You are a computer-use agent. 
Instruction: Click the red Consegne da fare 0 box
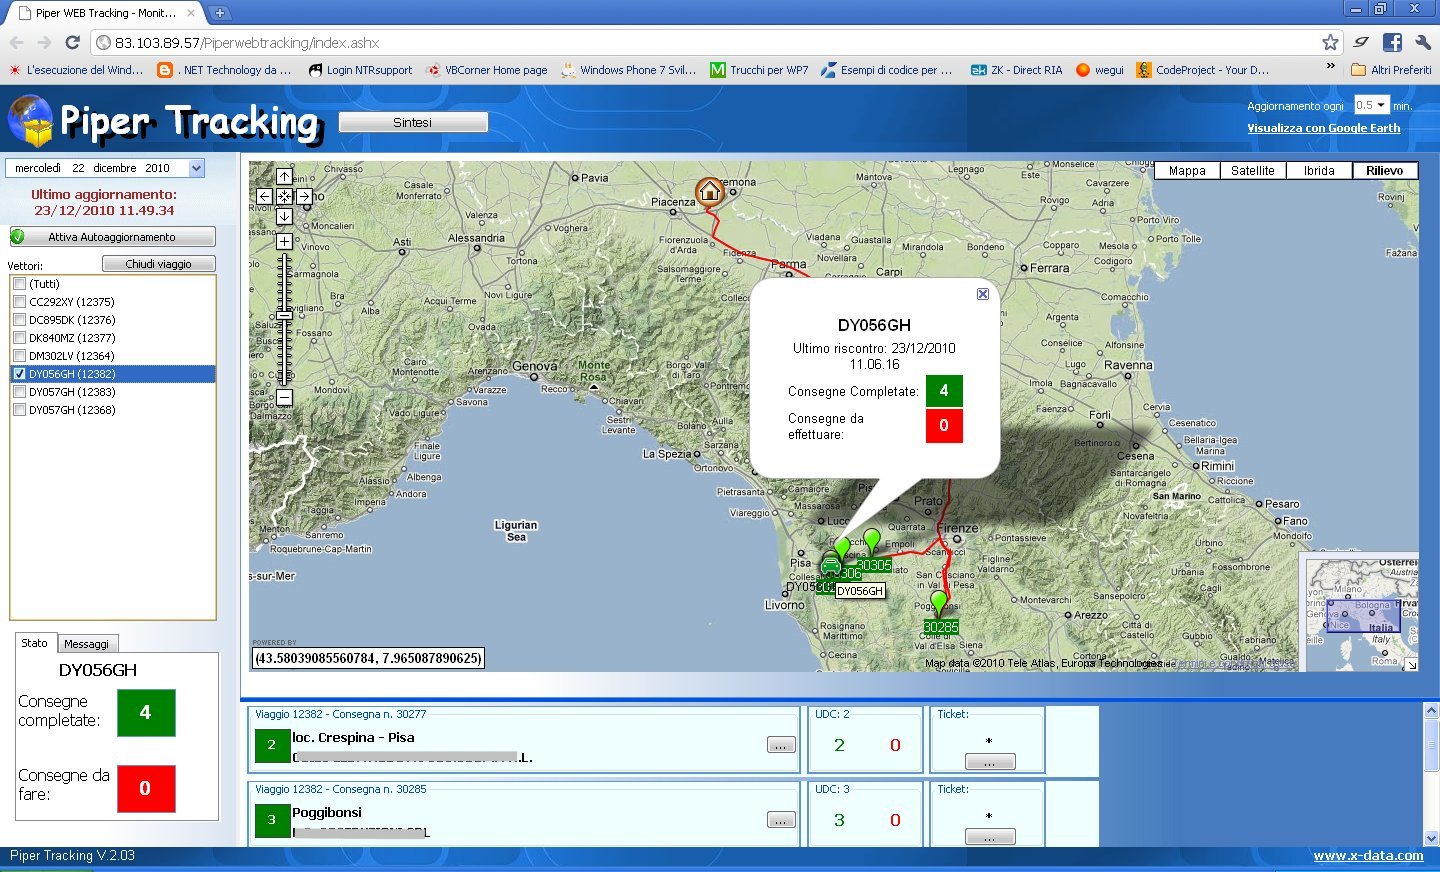coord(146,789)
